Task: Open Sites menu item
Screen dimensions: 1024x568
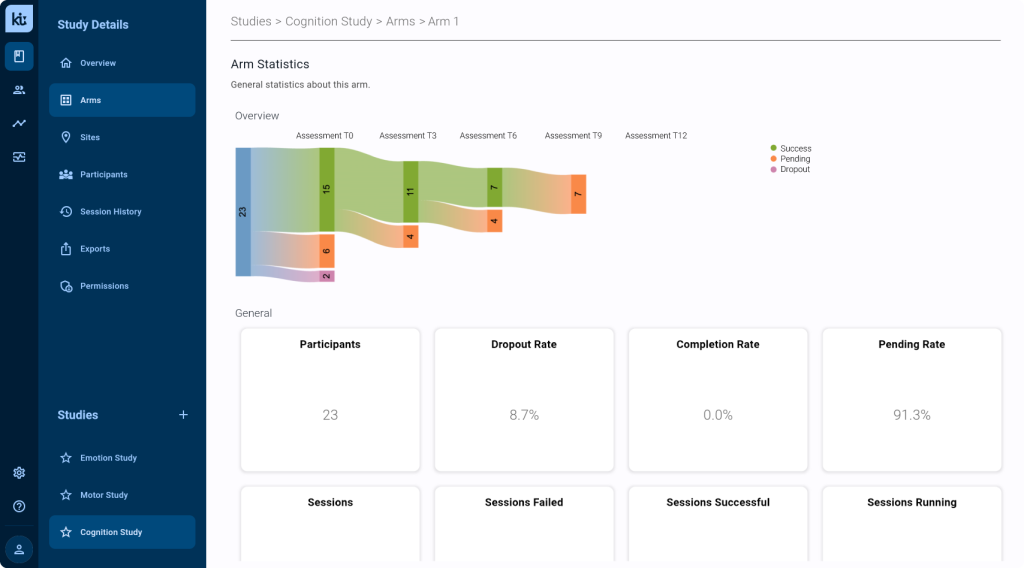Action: (122, 137)
